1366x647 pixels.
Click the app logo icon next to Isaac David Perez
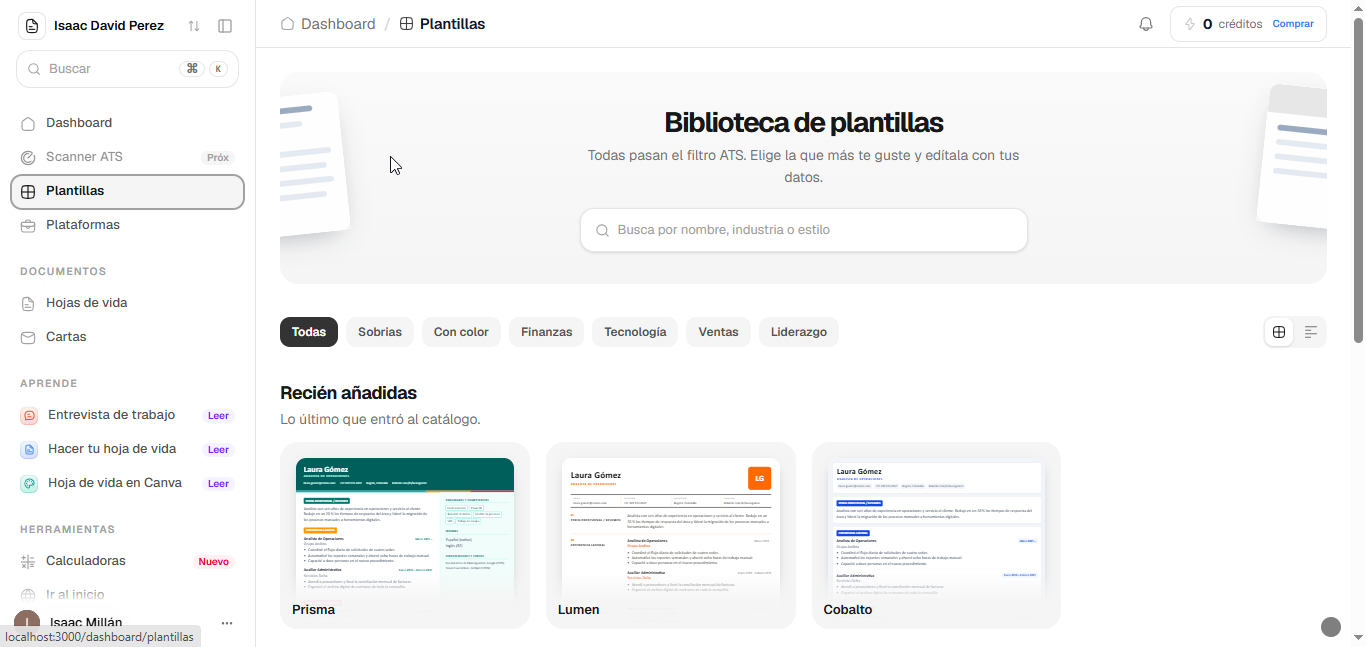click(31, 26)
